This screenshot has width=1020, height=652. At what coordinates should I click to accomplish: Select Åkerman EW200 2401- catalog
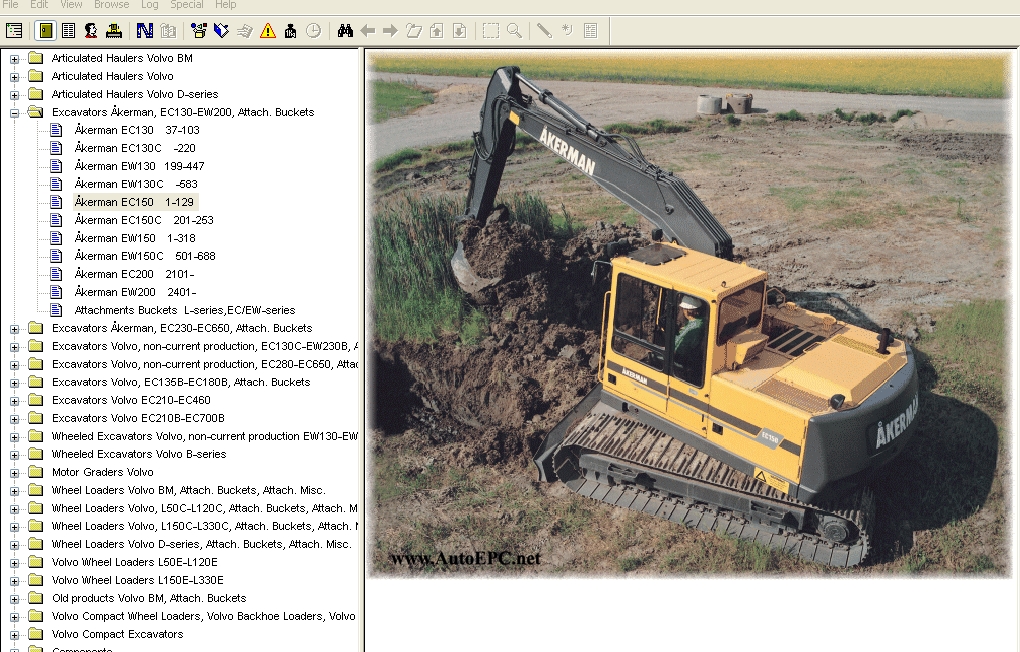coord(135,292)
